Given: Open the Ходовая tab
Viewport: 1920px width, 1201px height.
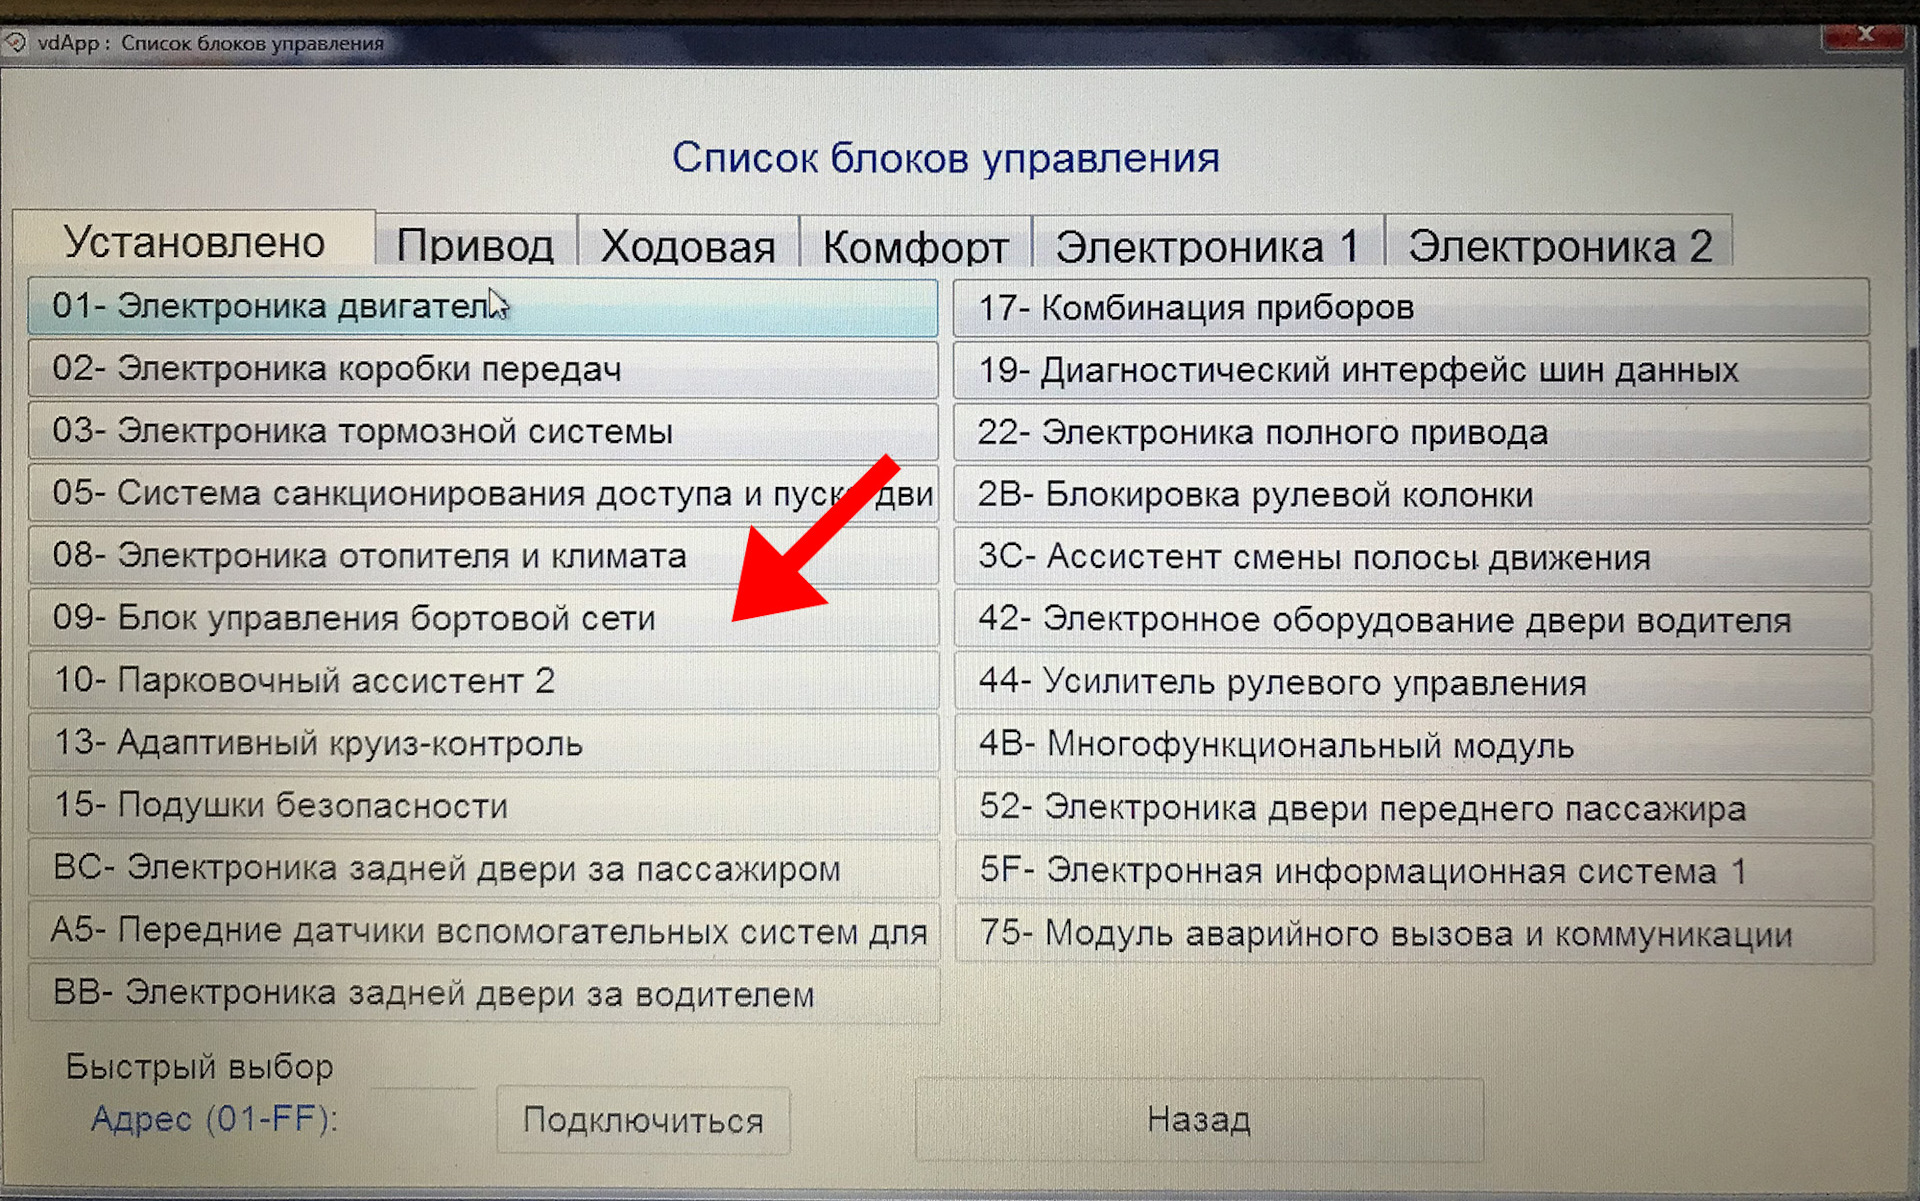Looking at the screenshot, I should coord(688,245).
